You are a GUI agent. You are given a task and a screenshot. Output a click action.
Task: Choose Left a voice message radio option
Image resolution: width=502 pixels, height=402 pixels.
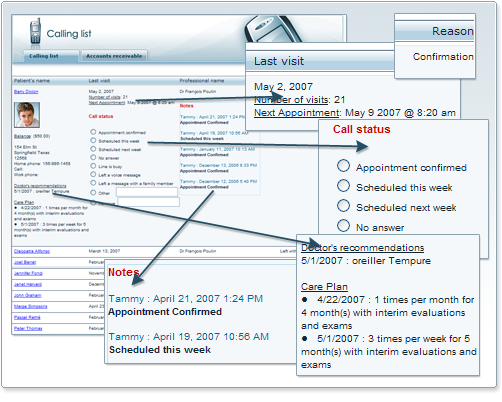[93, 174]
